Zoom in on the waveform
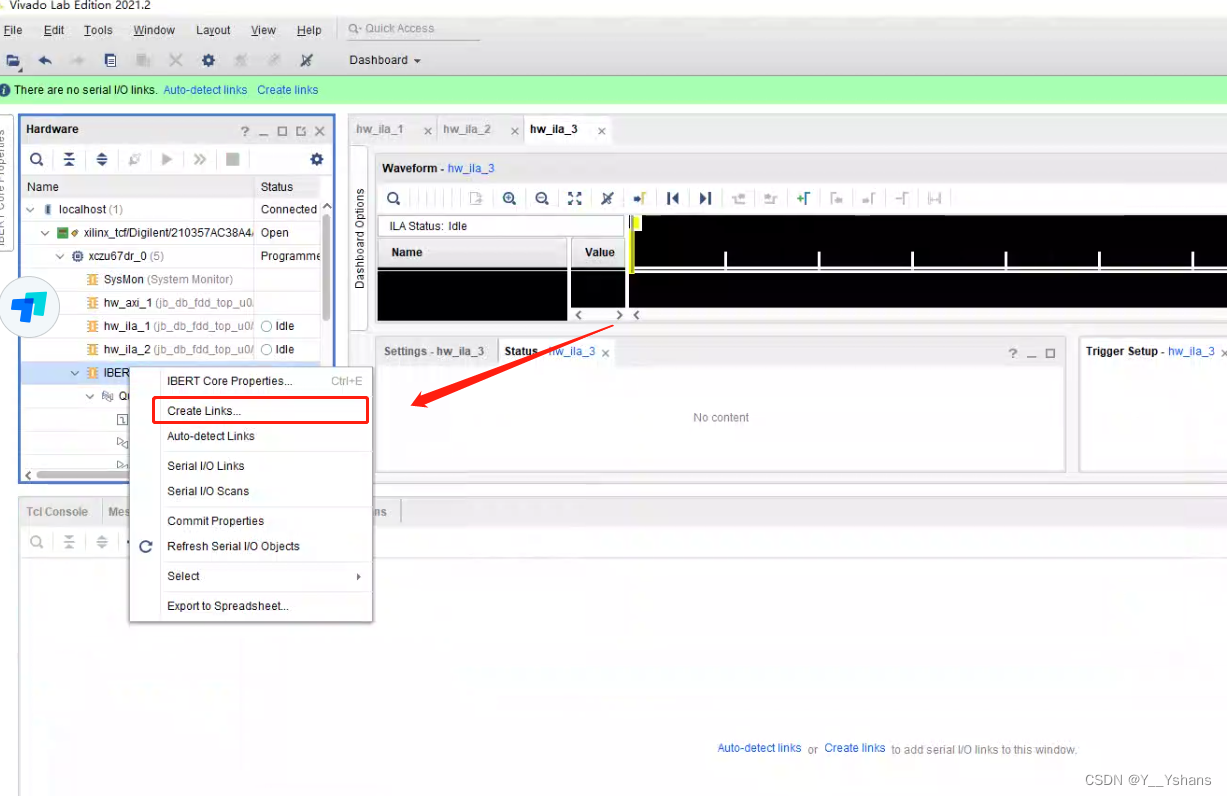Viewport: 1227px width, 796px height. point(509,198)
